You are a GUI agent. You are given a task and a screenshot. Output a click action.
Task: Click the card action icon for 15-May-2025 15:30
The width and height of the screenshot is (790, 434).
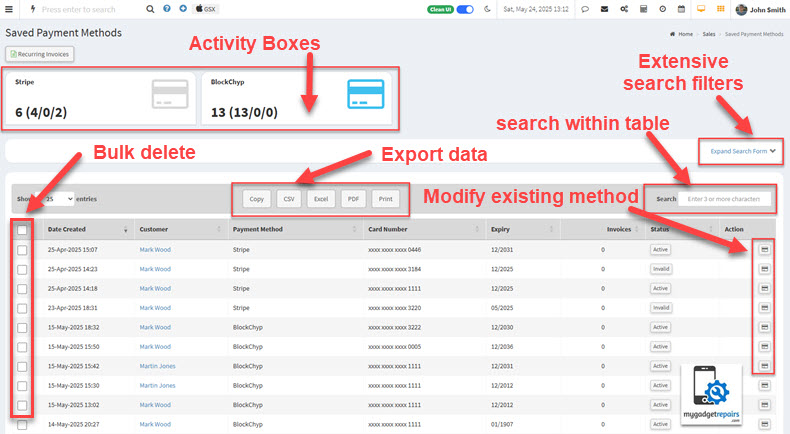point(764,385)
